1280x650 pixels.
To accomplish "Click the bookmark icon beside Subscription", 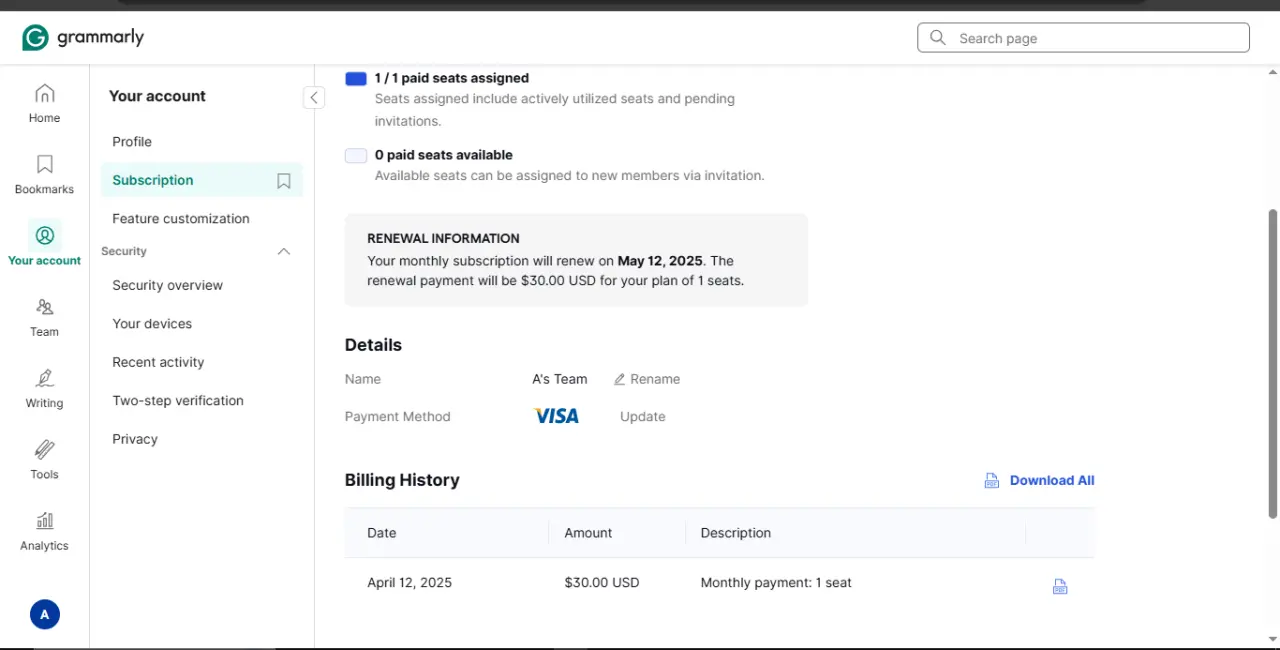I will [284, 181].
